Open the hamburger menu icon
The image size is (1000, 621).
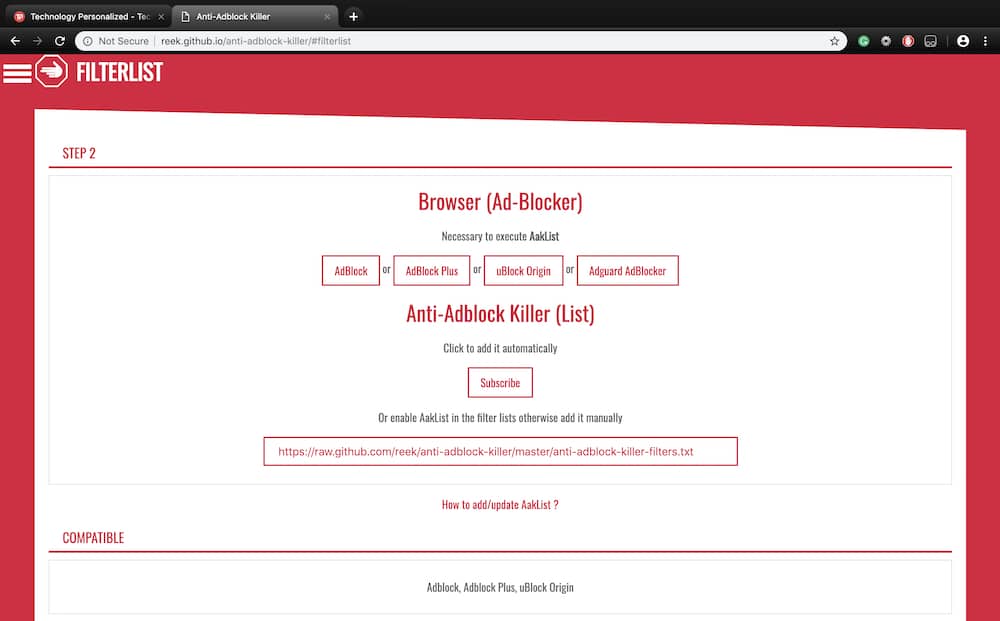pos(17,73)
